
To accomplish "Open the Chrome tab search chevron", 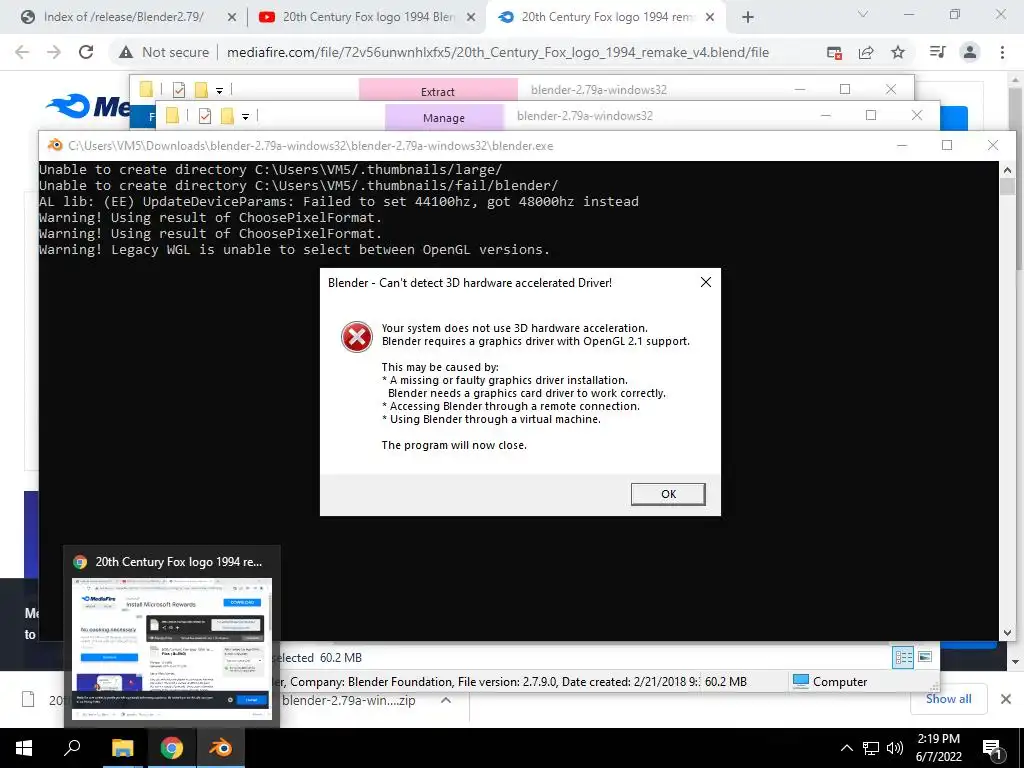I will coord(863,14).
